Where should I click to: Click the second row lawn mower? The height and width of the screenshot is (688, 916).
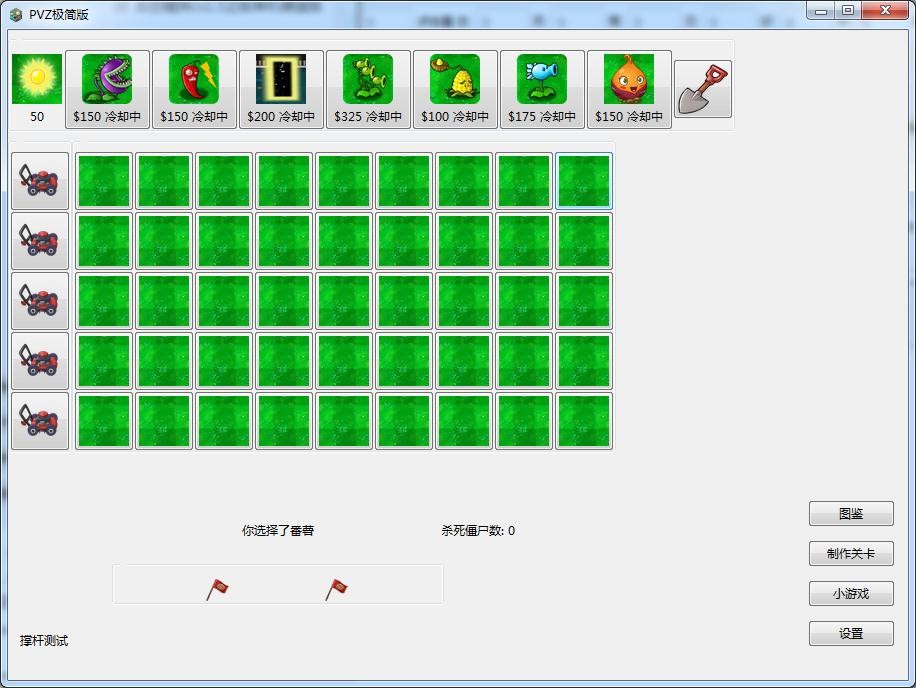pos(40,241)
